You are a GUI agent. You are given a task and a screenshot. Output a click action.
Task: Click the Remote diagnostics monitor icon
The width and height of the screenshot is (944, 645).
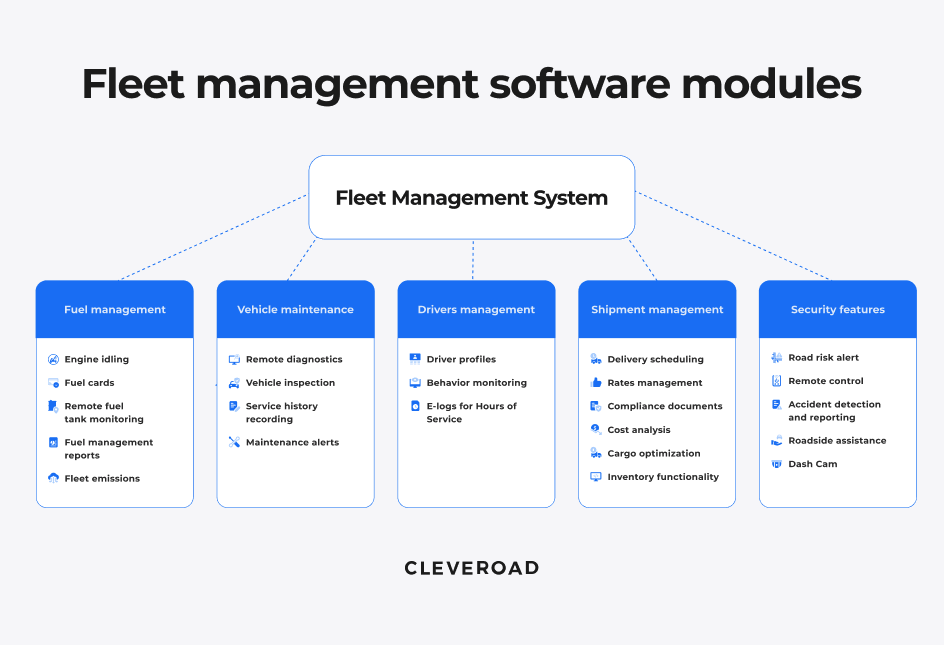[234, 360]
